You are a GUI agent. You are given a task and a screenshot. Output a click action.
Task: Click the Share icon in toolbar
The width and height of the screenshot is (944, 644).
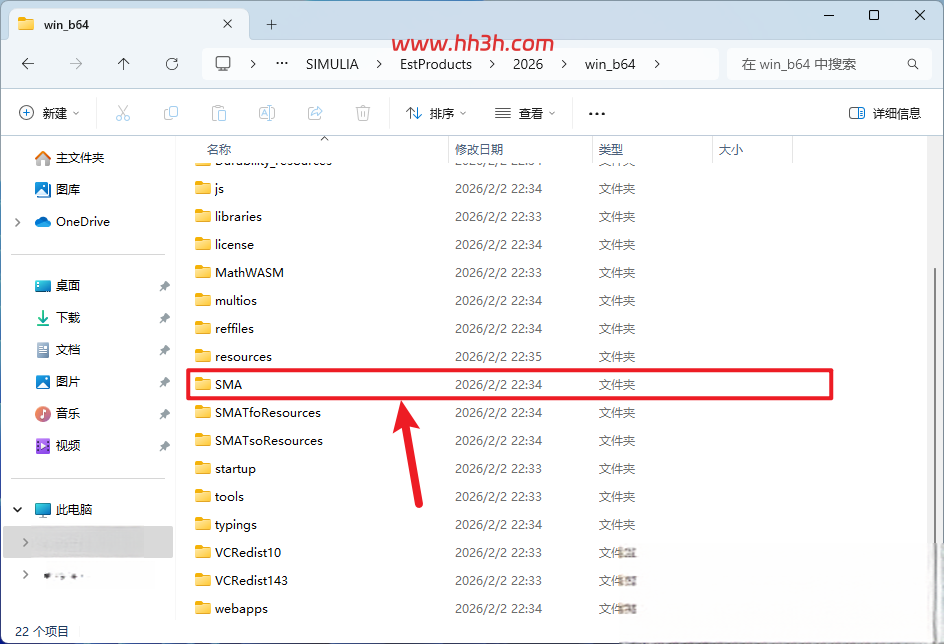(x=315, y=113)
